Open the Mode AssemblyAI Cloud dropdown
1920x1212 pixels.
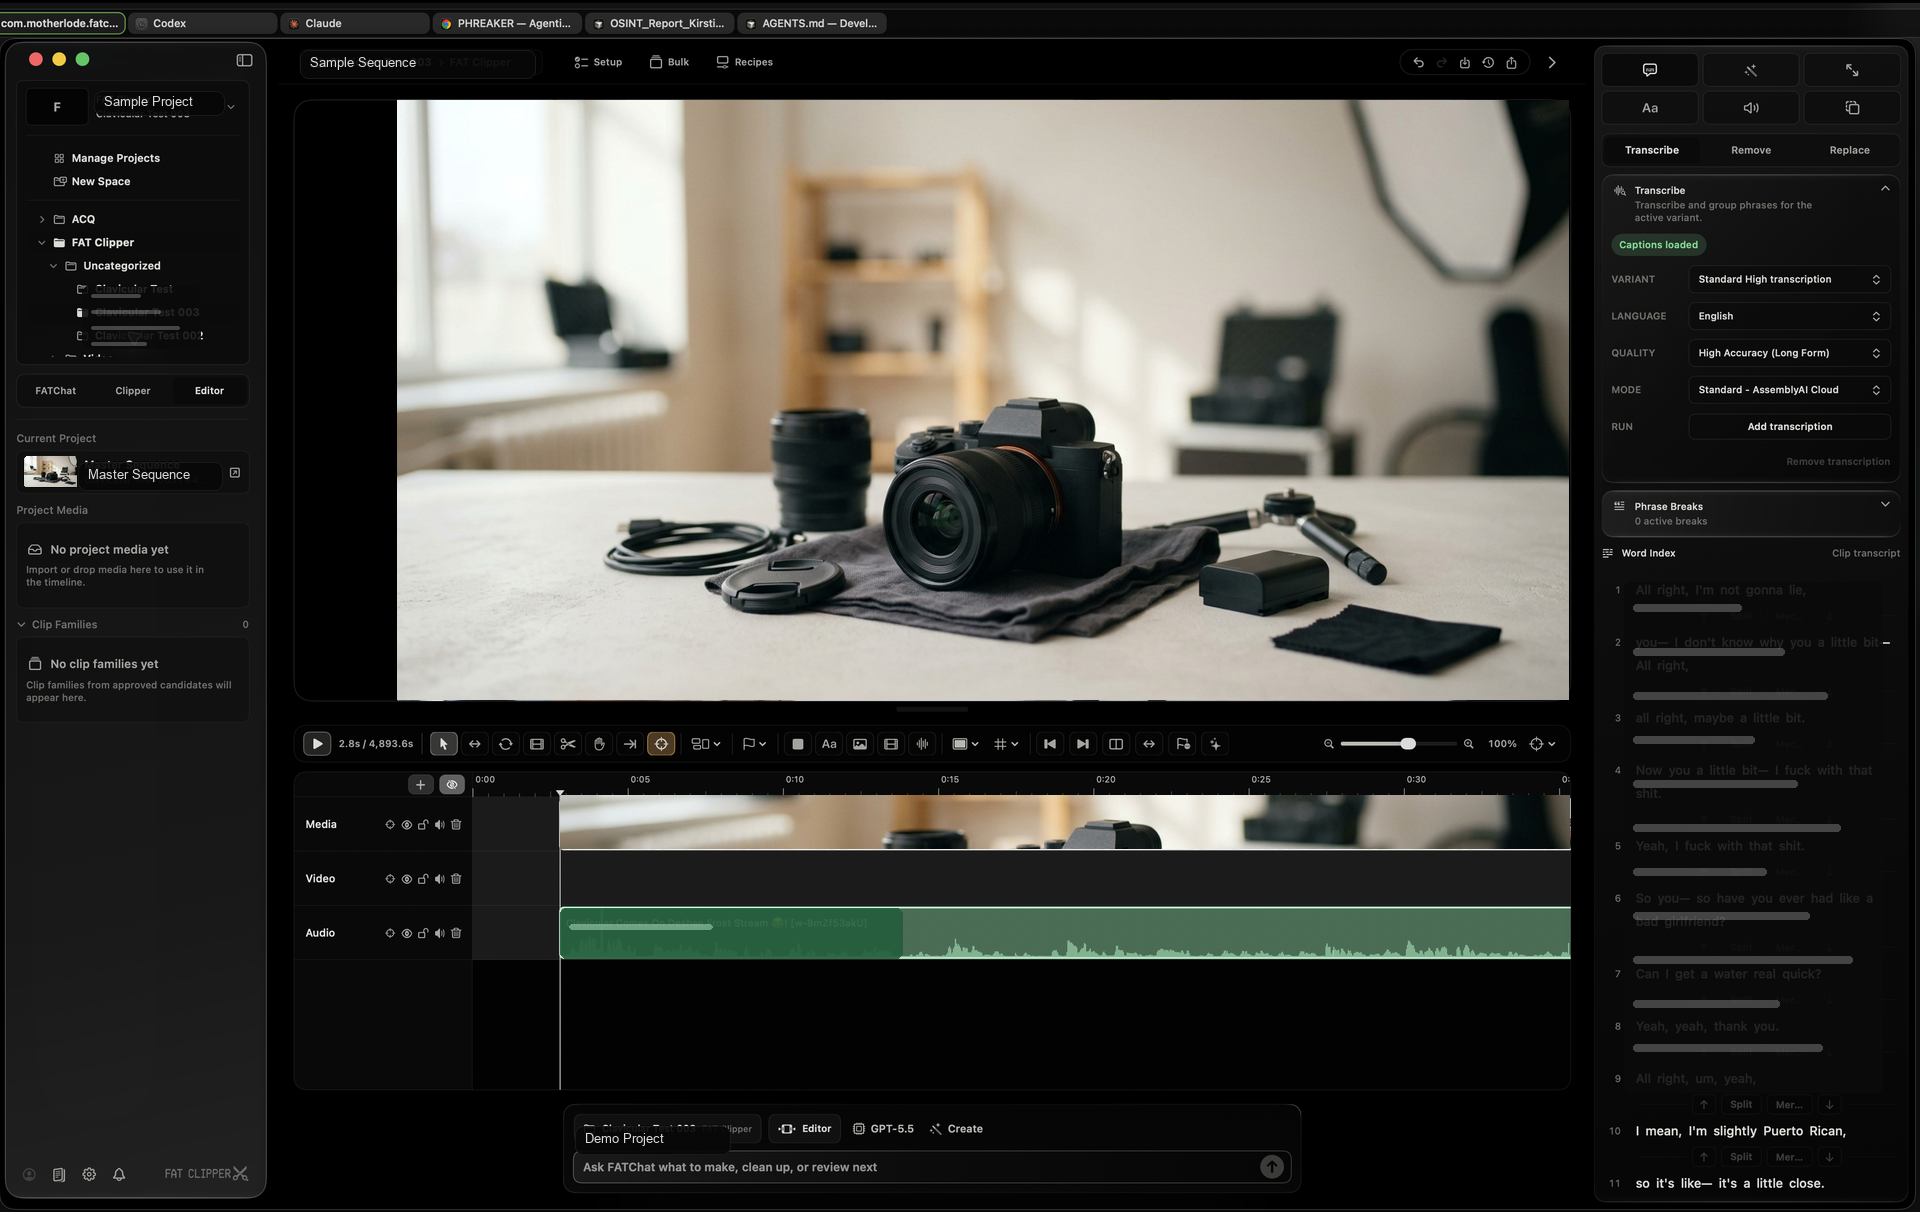[1789, 390]
